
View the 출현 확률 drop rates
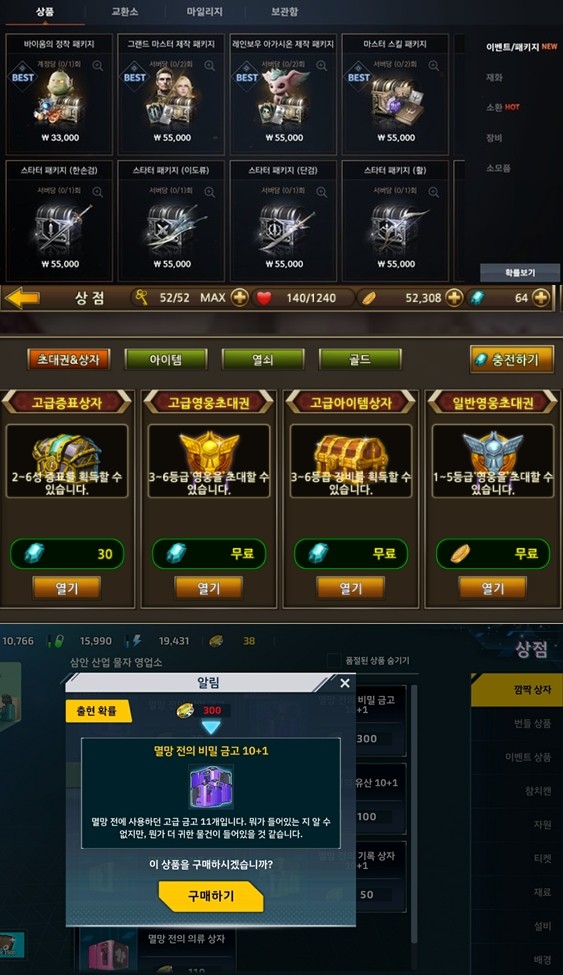pyautogui.click(x=98, y=710)
